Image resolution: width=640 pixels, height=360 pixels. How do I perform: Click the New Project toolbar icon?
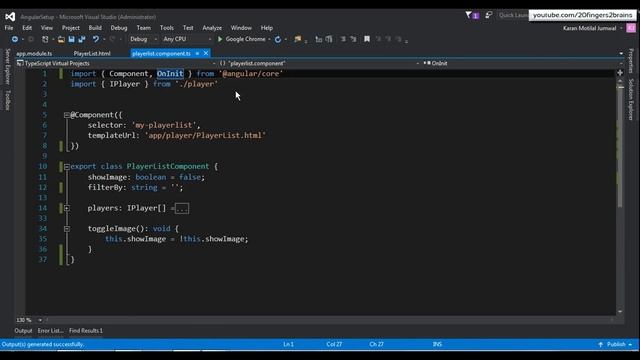coord(45,39)
